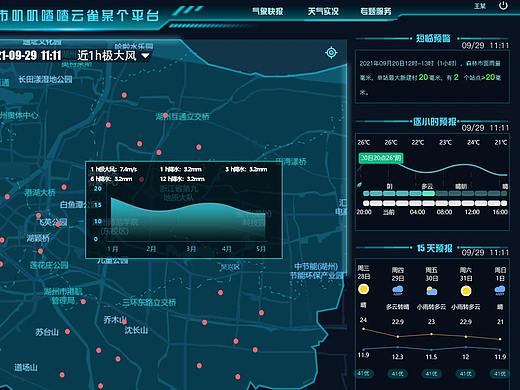Click the 15天预报 panel title

click(435, 248)
